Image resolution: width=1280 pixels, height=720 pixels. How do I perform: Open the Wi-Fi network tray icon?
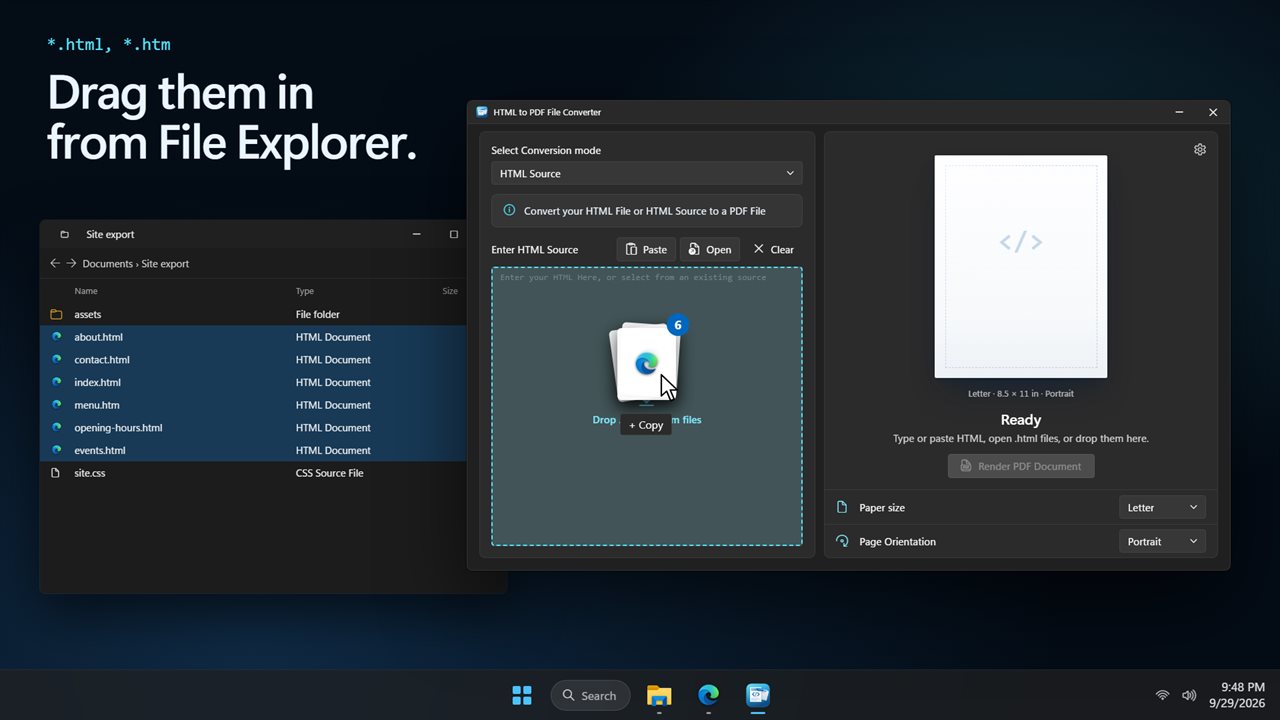coord(1162,695)
